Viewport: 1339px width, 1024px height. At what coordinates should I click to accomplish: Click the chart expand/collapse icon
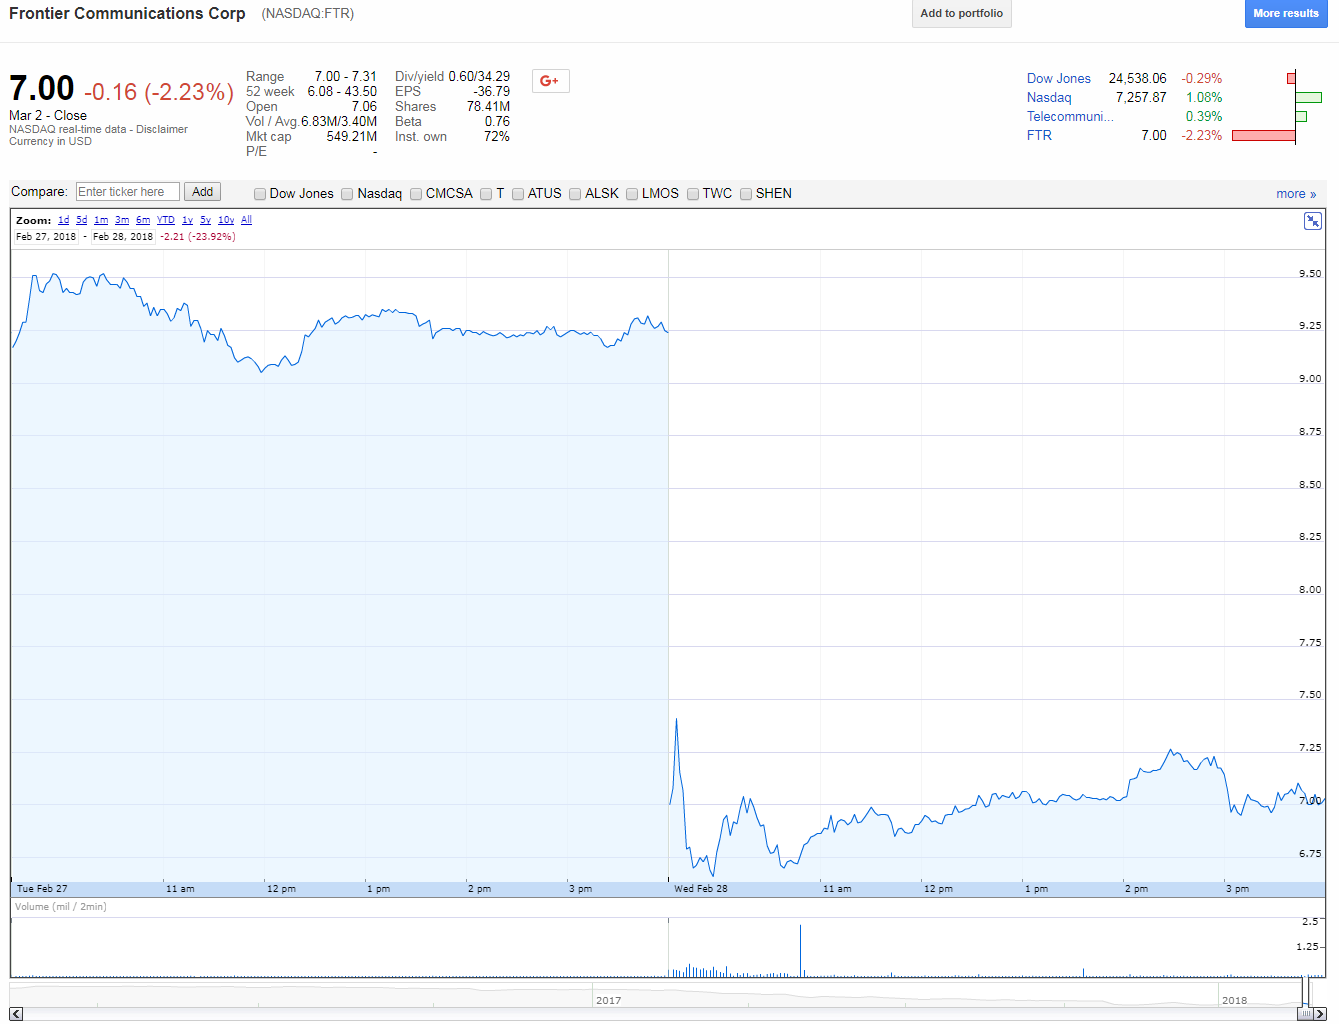(x=1313, y=221)
